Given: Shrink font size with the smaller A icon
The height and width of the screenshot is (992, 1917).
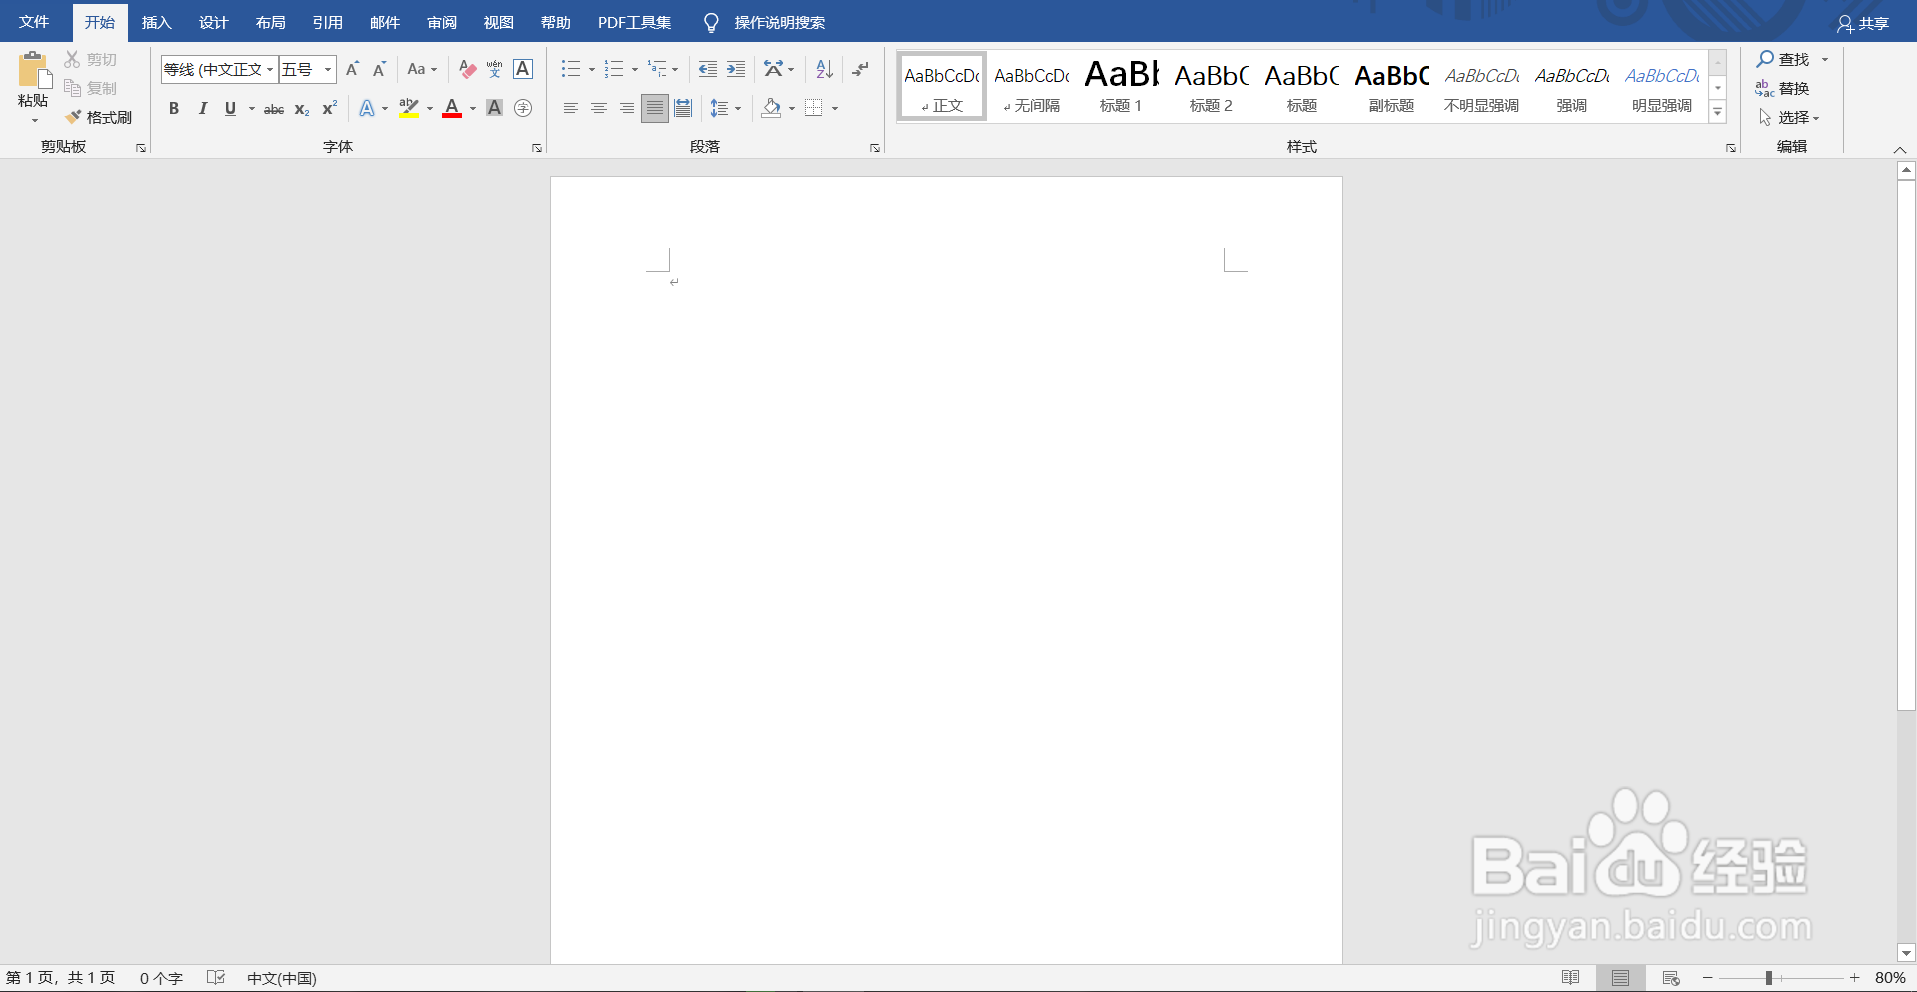Looking at the screenshot, I should [x=379, y=69].
